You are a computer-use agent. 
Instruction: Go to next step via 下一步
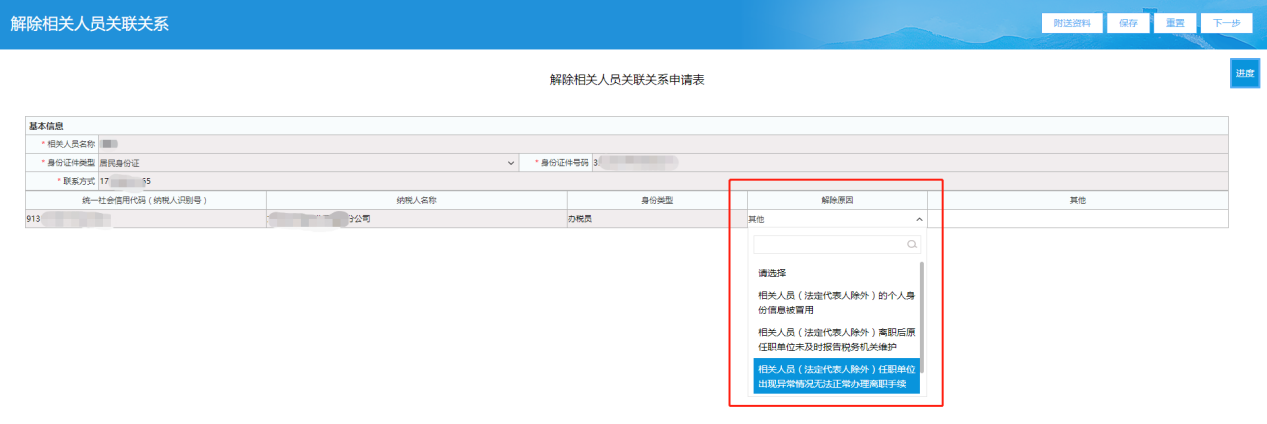pos(1226,23)
